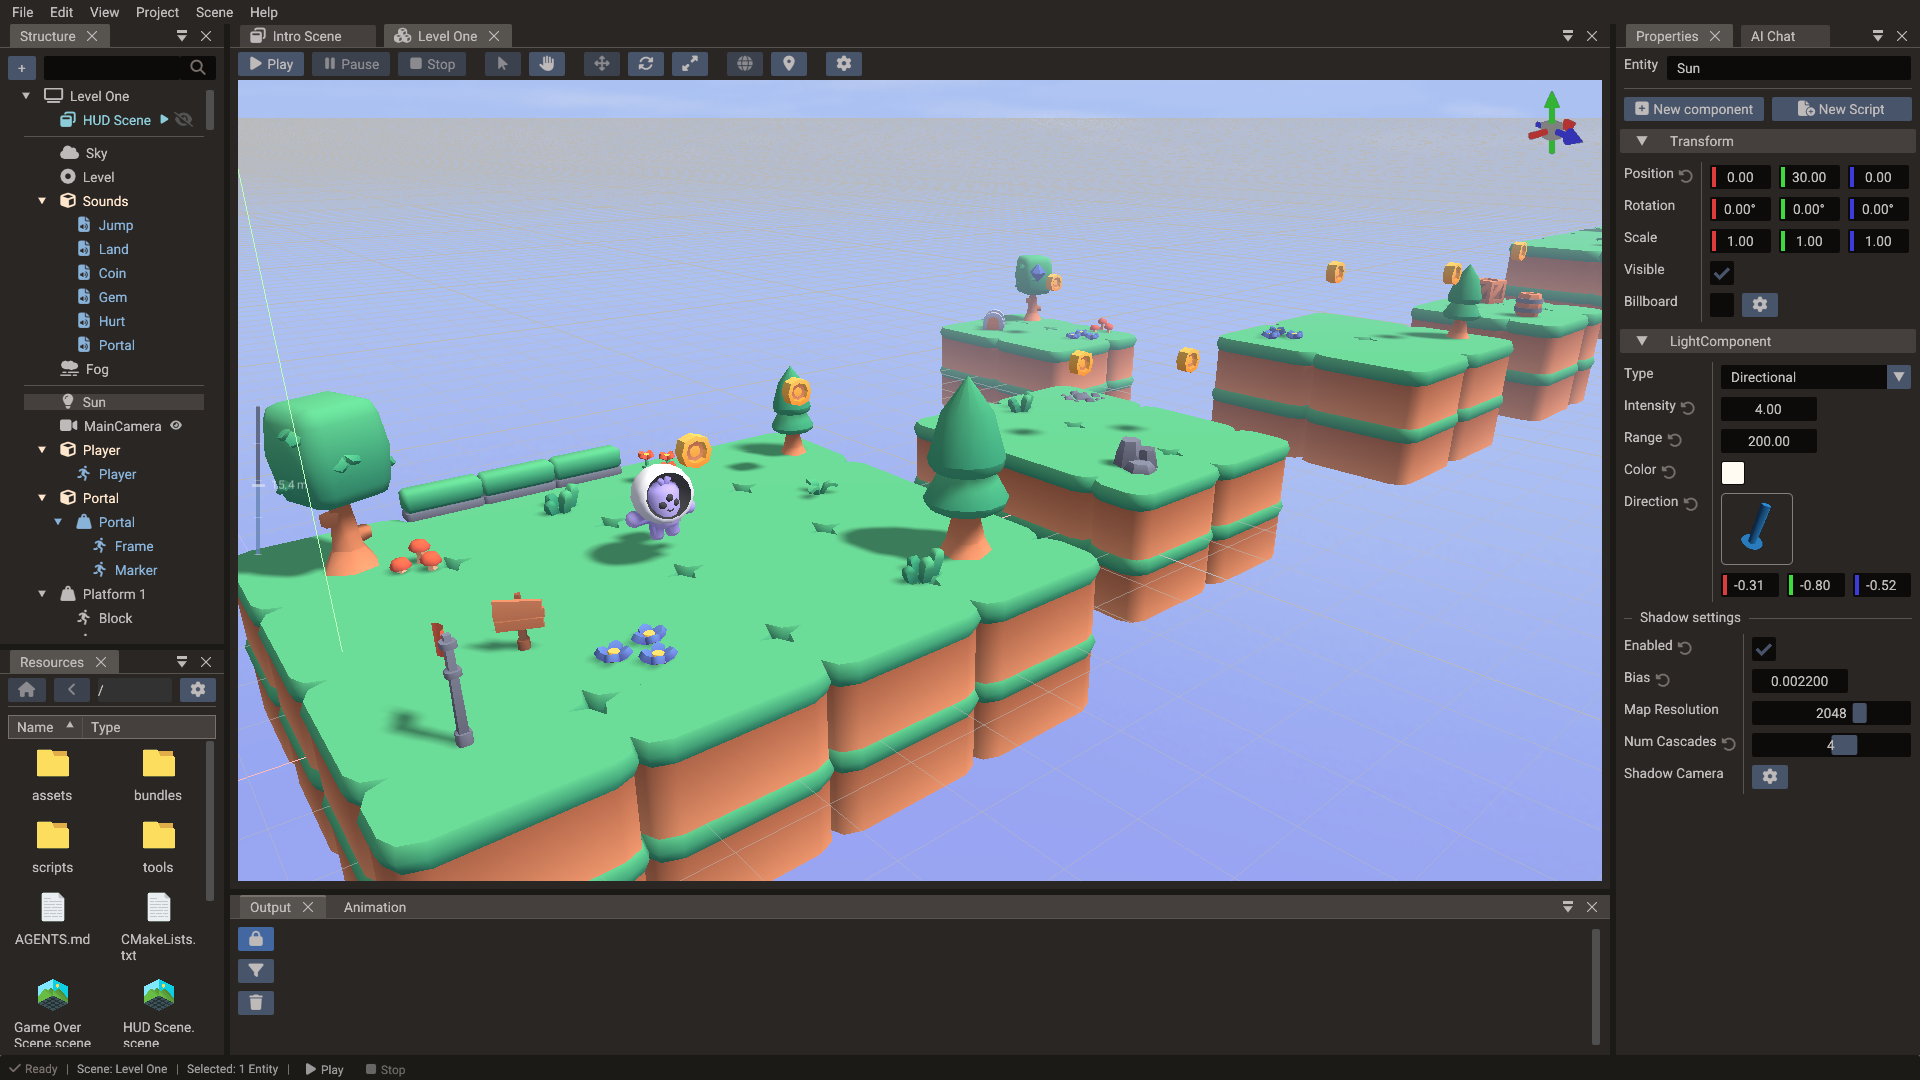Collapse the Level One tree node
This screenshot has width=1920, height=1080.
pos(26,96)
